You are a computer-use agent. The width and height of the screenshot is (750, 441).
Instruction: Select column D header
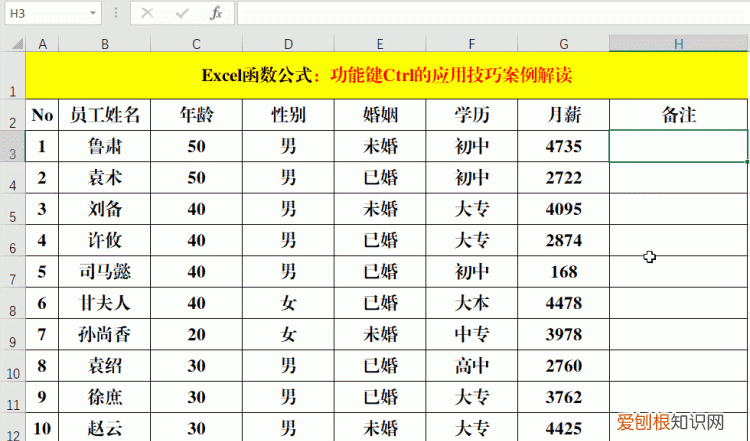(x=288, y=44)
